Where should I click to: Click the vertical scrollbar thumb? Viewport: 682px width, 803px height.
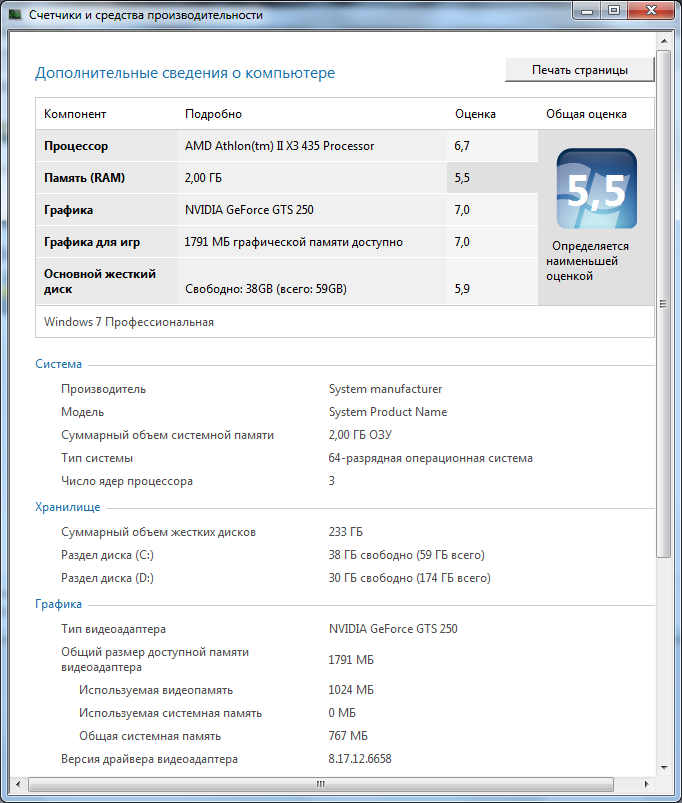coord(664,304)
